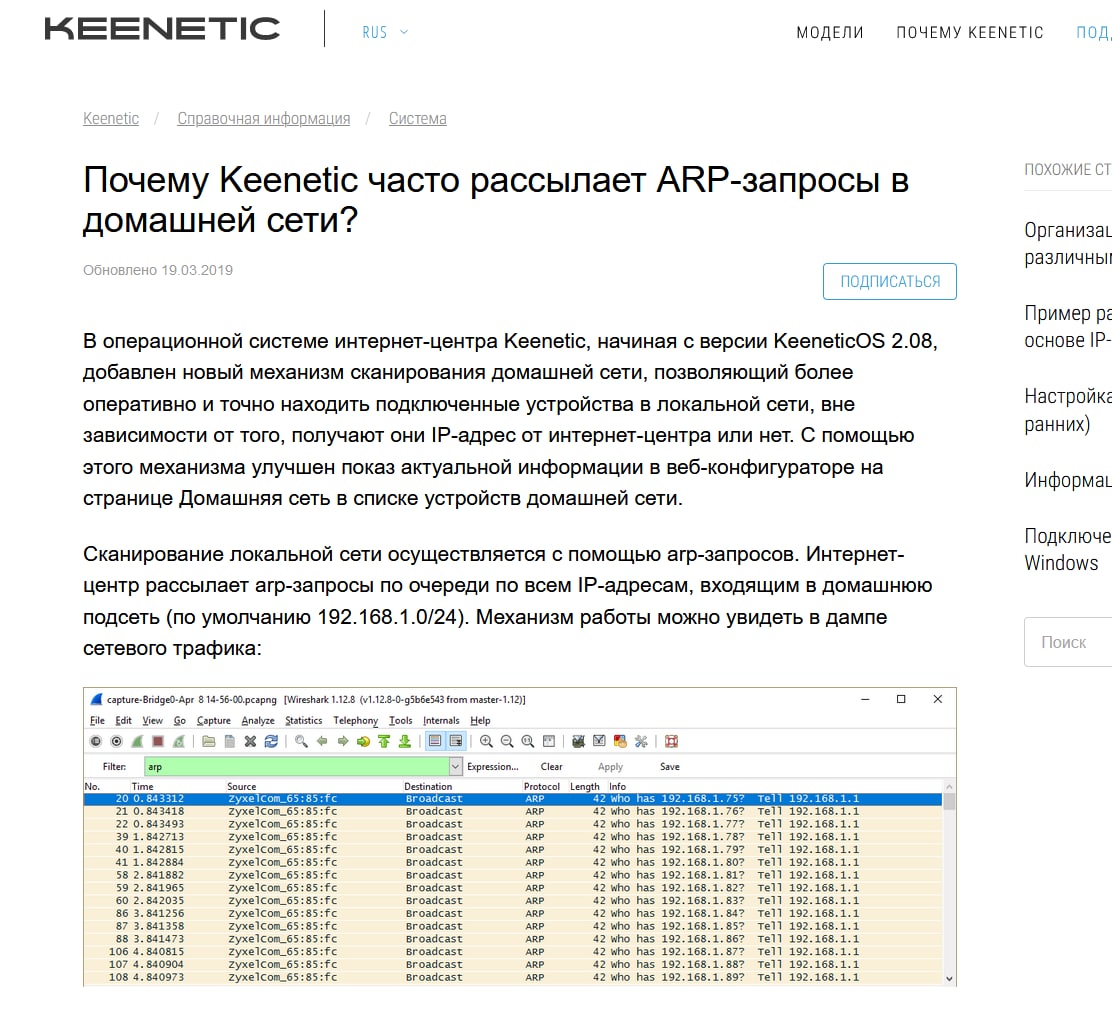This screenshot has width=1112, height=1020.
Task: Click the edit capture filters icon
Action: 578,741
